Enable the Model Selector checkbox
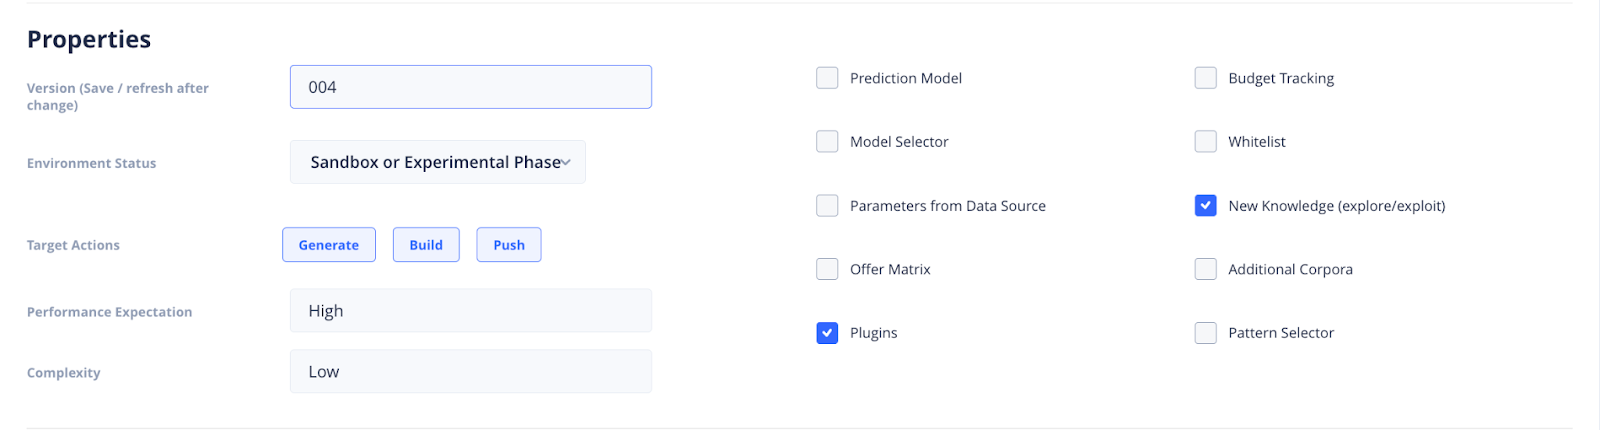 [x=827, y=142]
